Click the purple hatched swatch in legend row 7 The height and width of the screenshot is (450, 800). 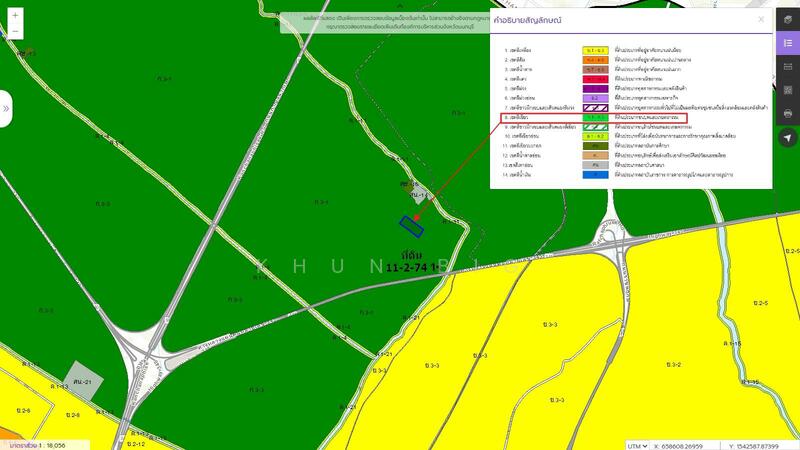pos(596,106)
